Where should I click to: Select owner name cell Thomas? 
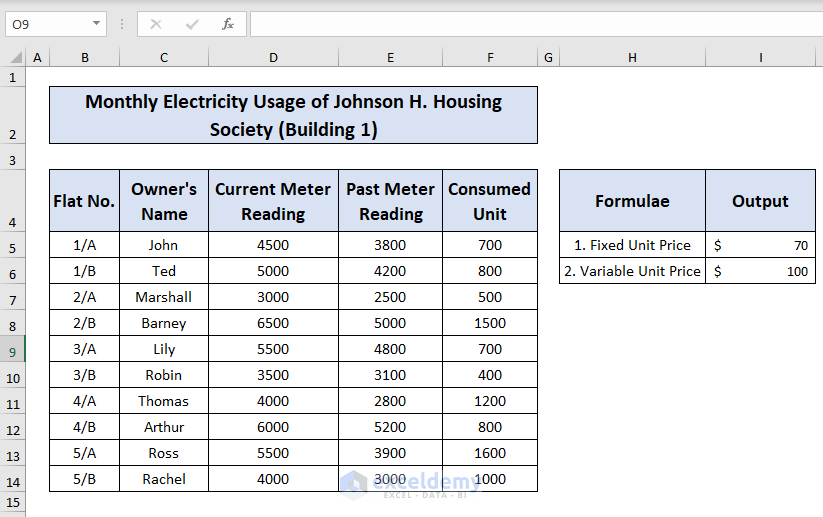pyautogui.click(x=164, y=401)
